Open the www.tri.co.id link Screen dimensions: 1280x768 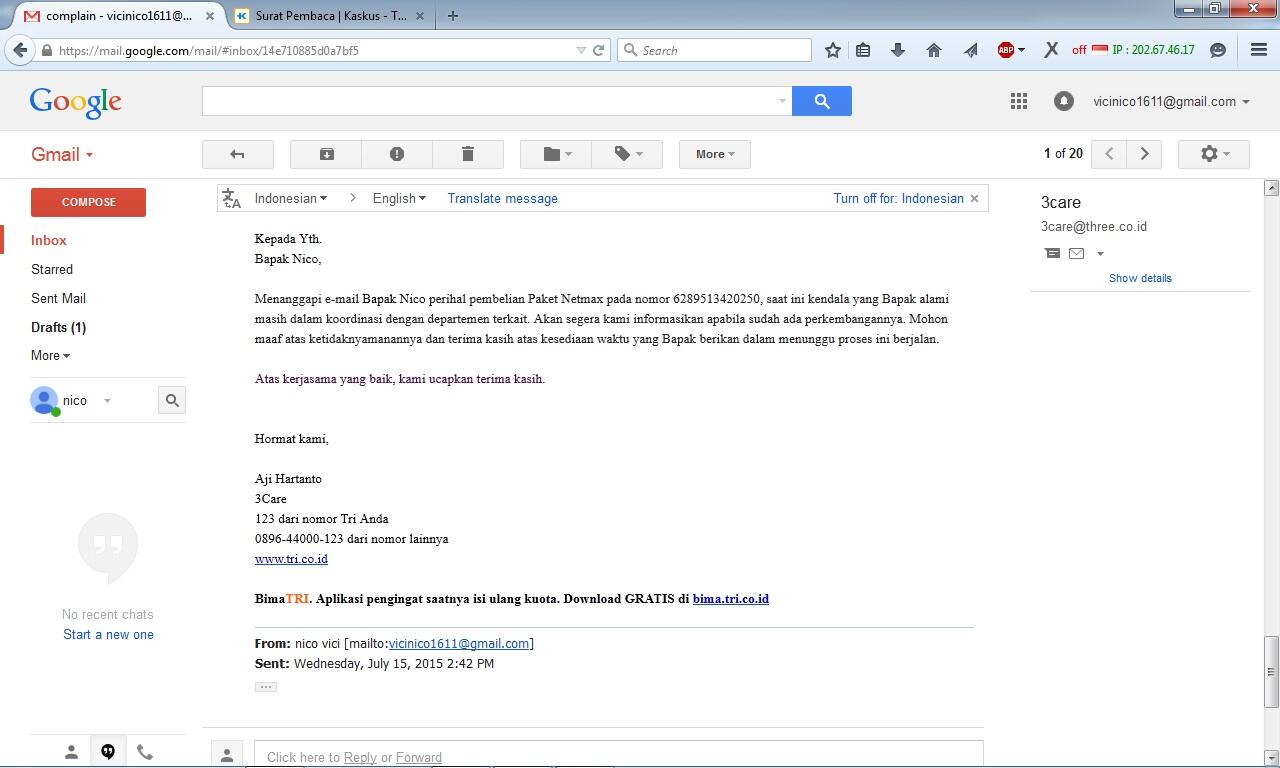[x=291, y=559]
